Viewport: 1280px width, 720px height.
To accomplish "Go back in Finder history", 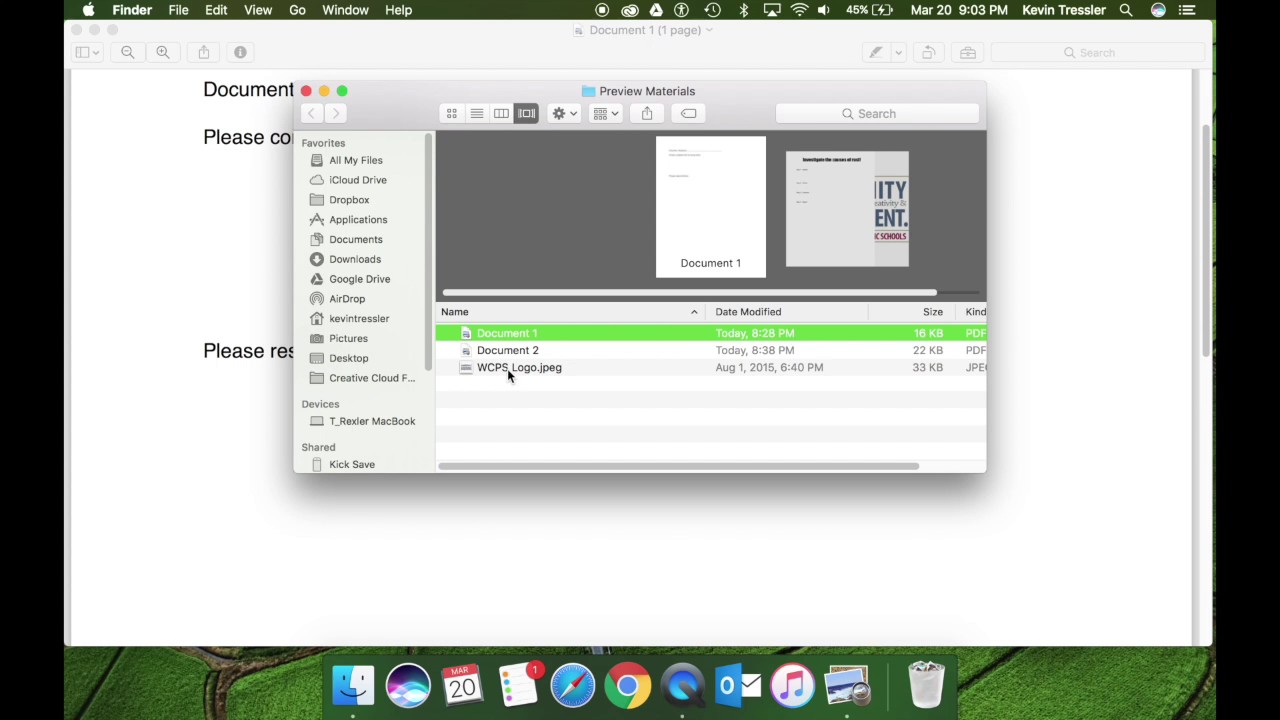I will [311, 113].
